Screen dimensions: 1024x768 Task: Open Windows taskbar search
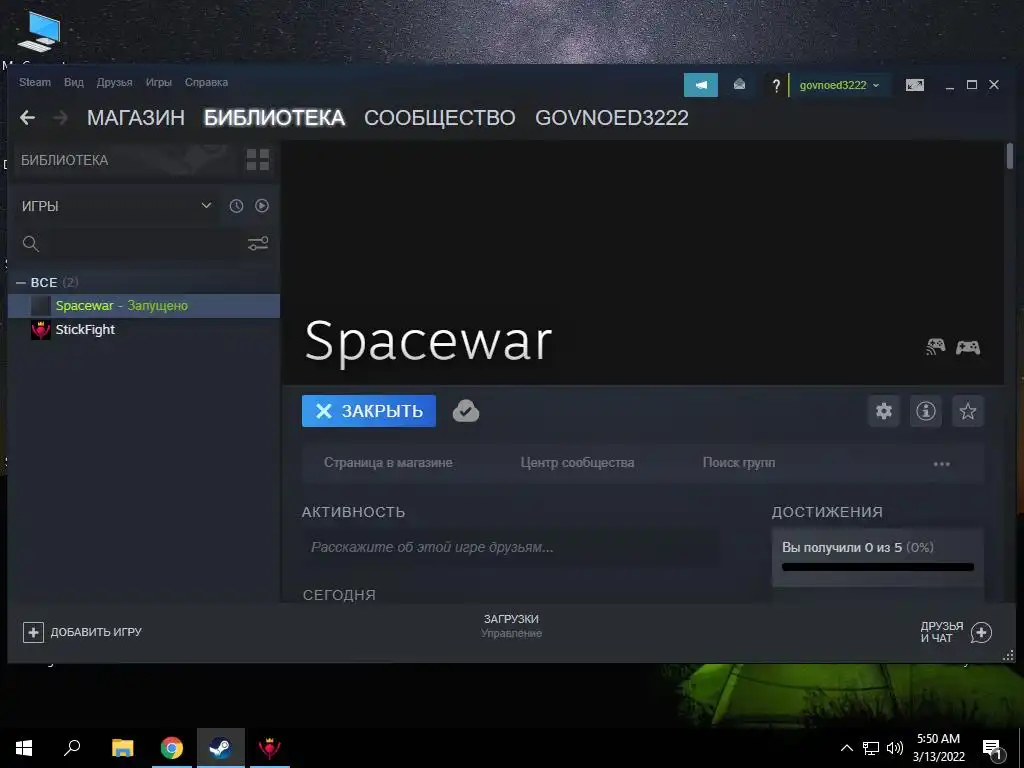click(x=72, y=748)
